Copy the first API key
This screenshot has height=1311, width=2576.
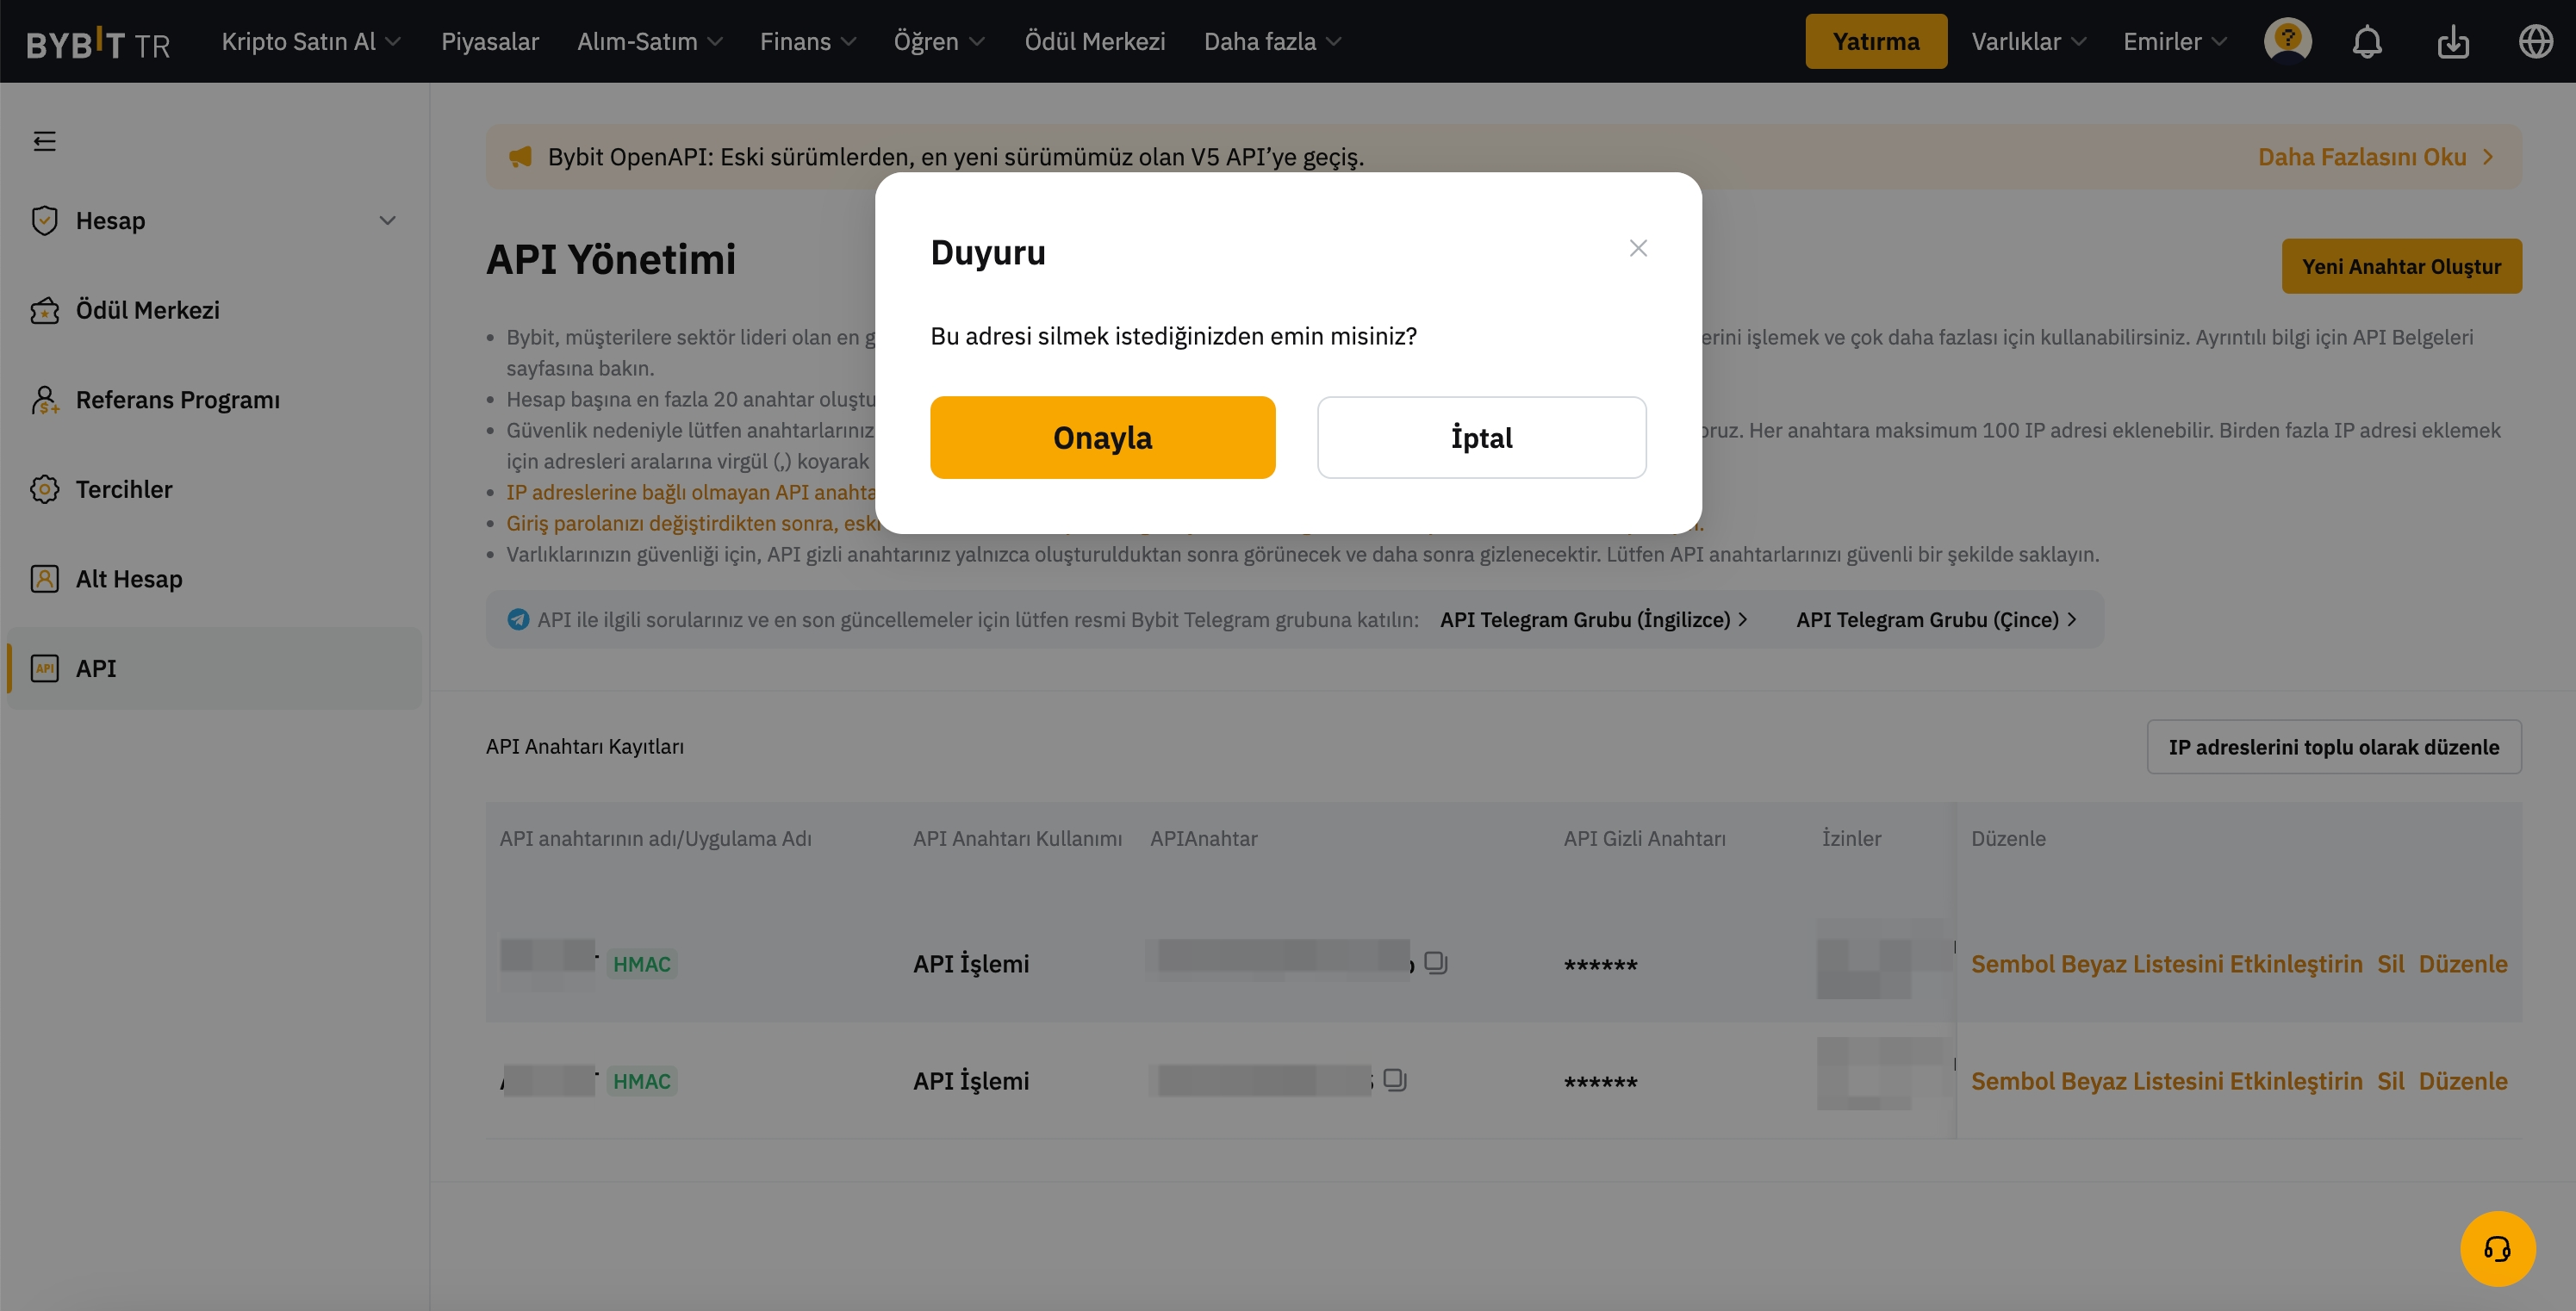[1436, 962]
